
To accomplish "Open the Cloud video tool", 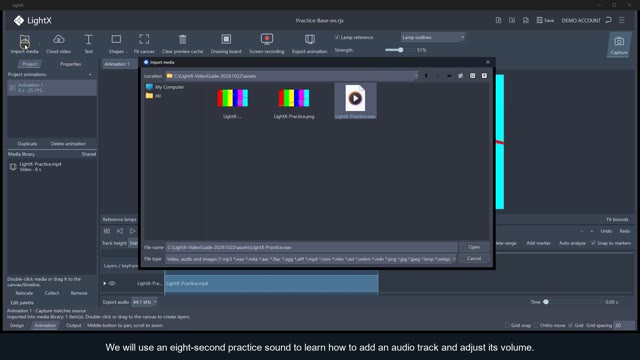I will tap(58, 44).
